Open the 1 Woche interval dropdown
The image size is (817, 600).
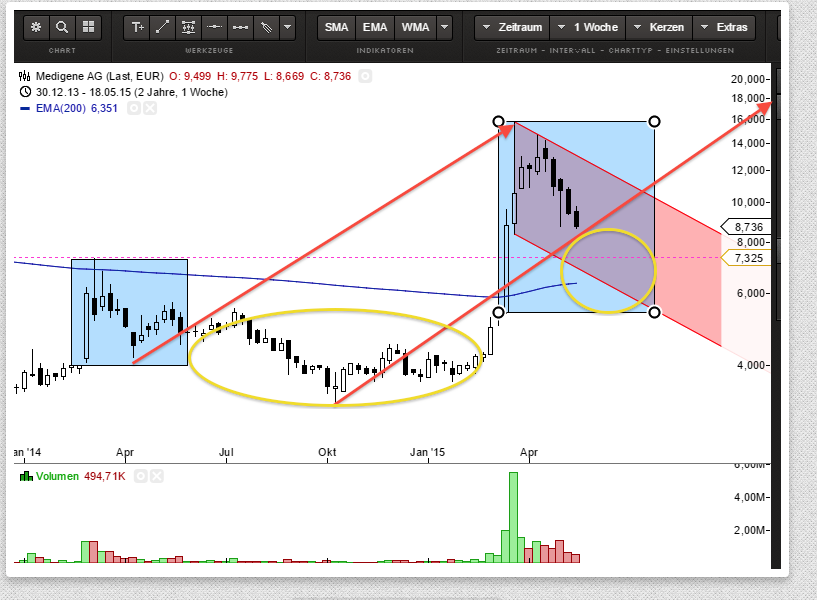point(588,27)
